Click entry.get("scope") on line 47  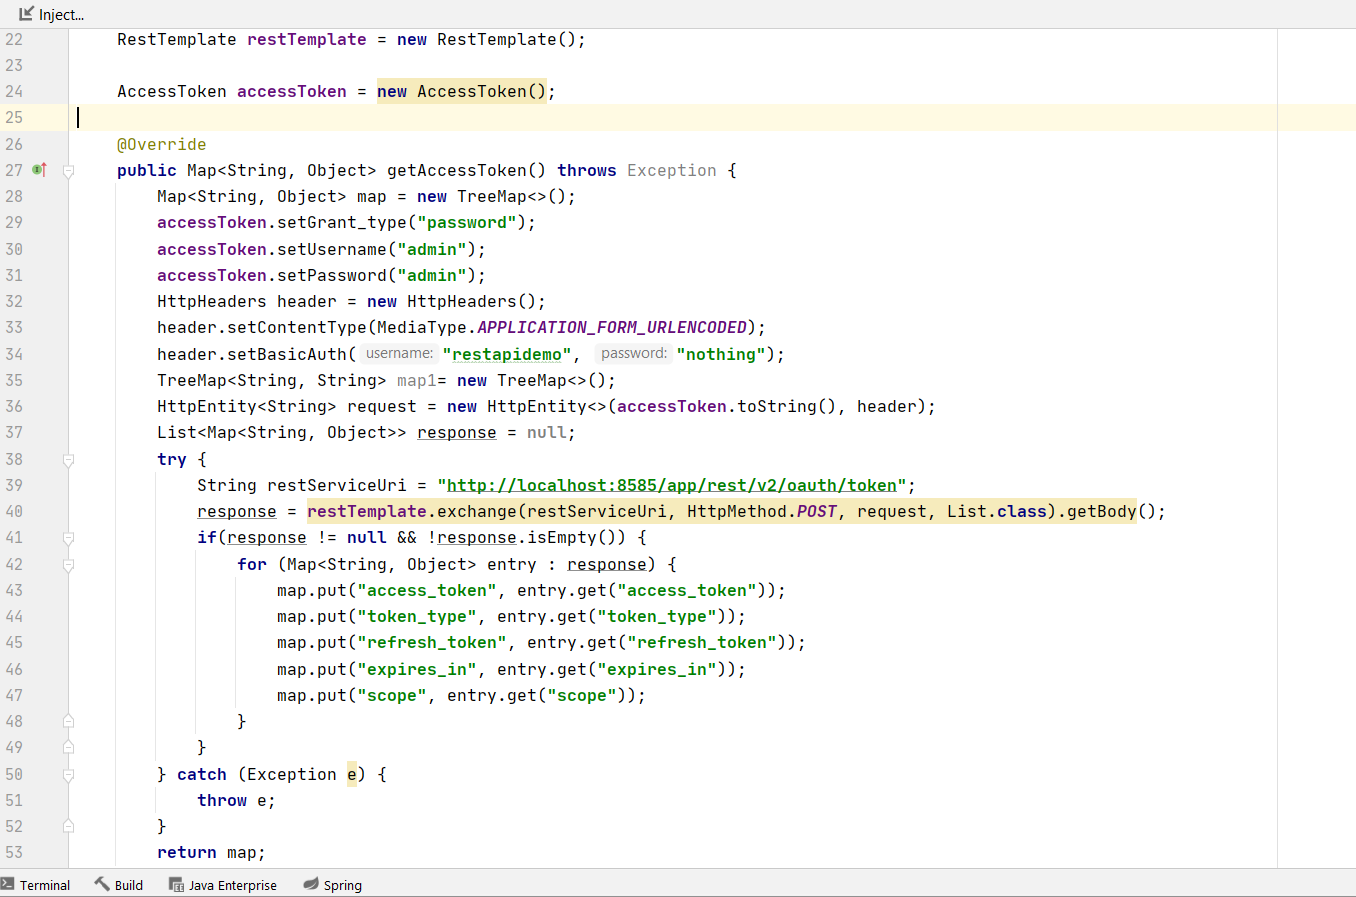coord(537,695)
